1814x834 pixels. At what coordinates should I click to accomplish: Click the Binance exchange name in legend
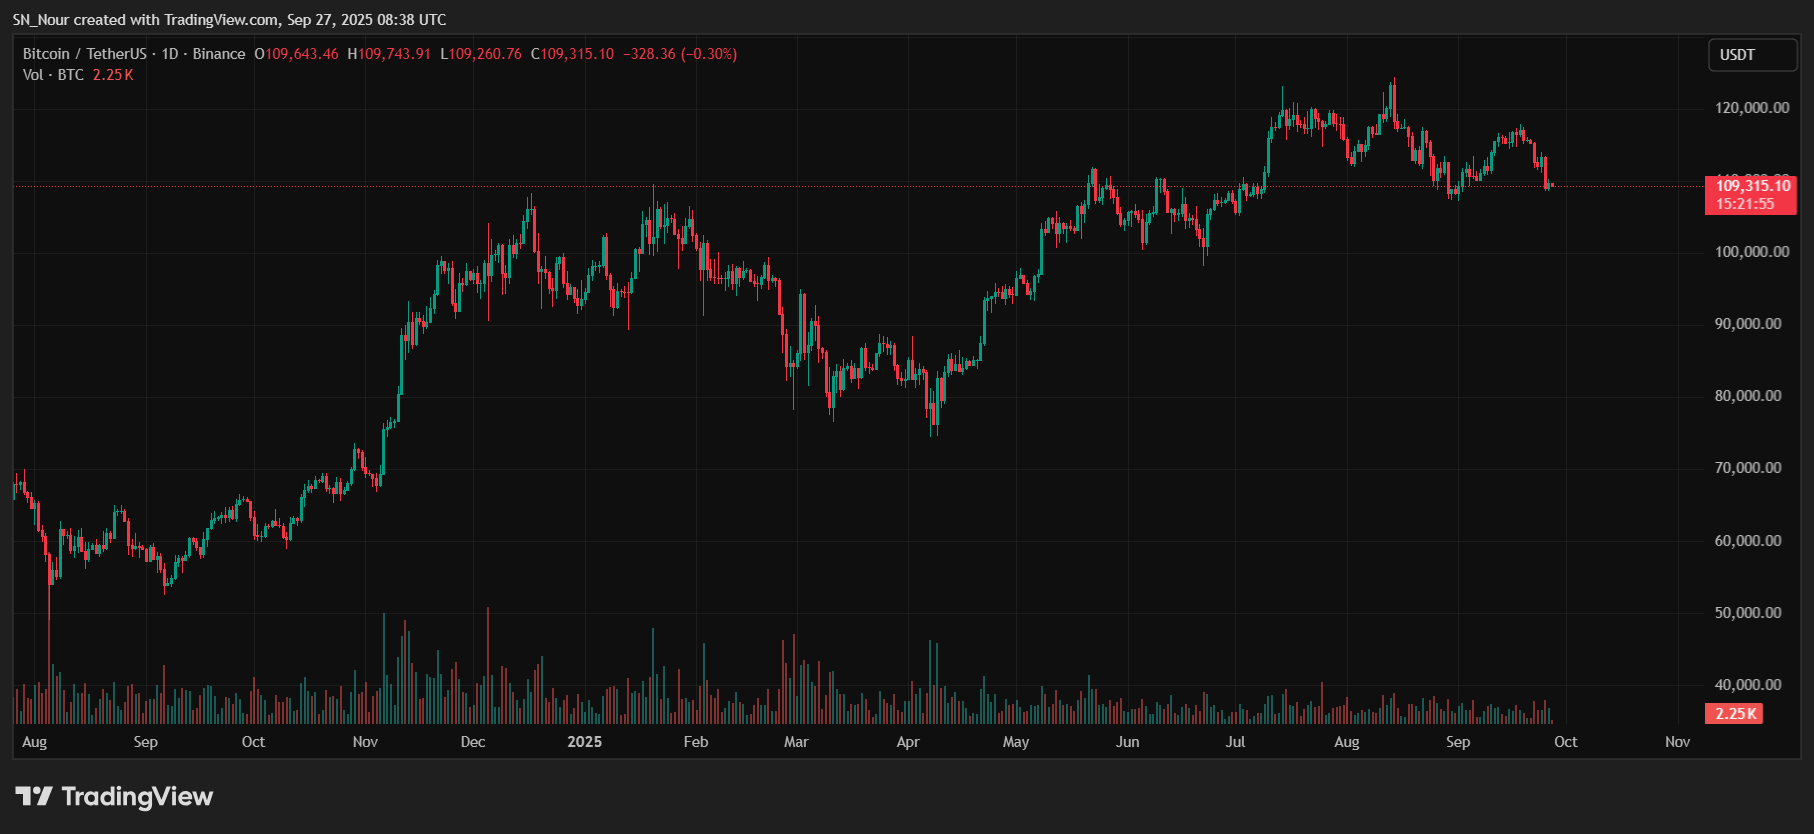(219, 54)
